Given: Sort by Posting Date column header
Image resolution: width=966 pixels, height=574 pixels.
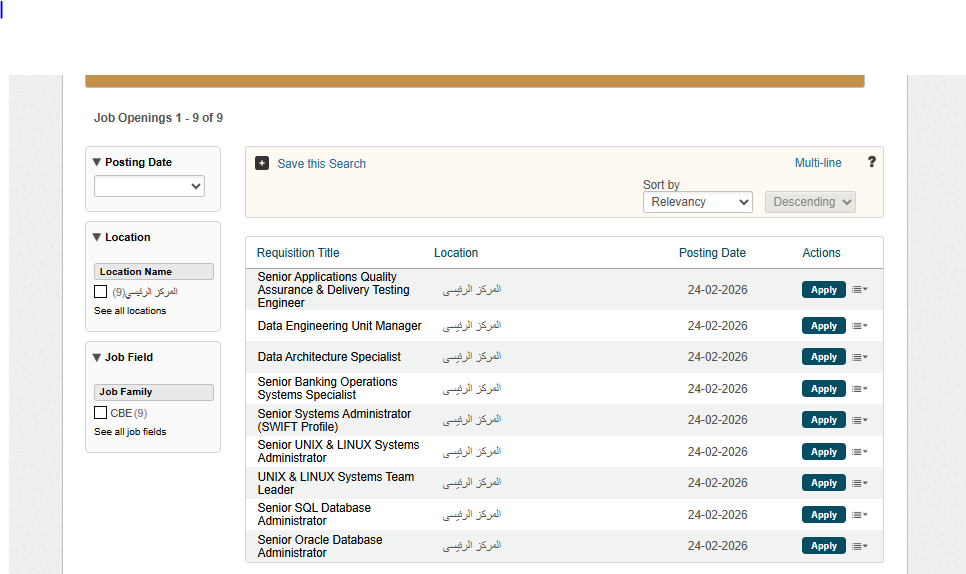Looking at the screenshot, I should point(712,253).
